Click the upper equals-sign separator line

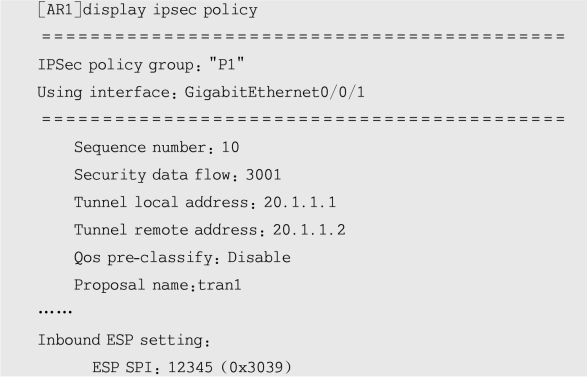(x=304, y=37)
